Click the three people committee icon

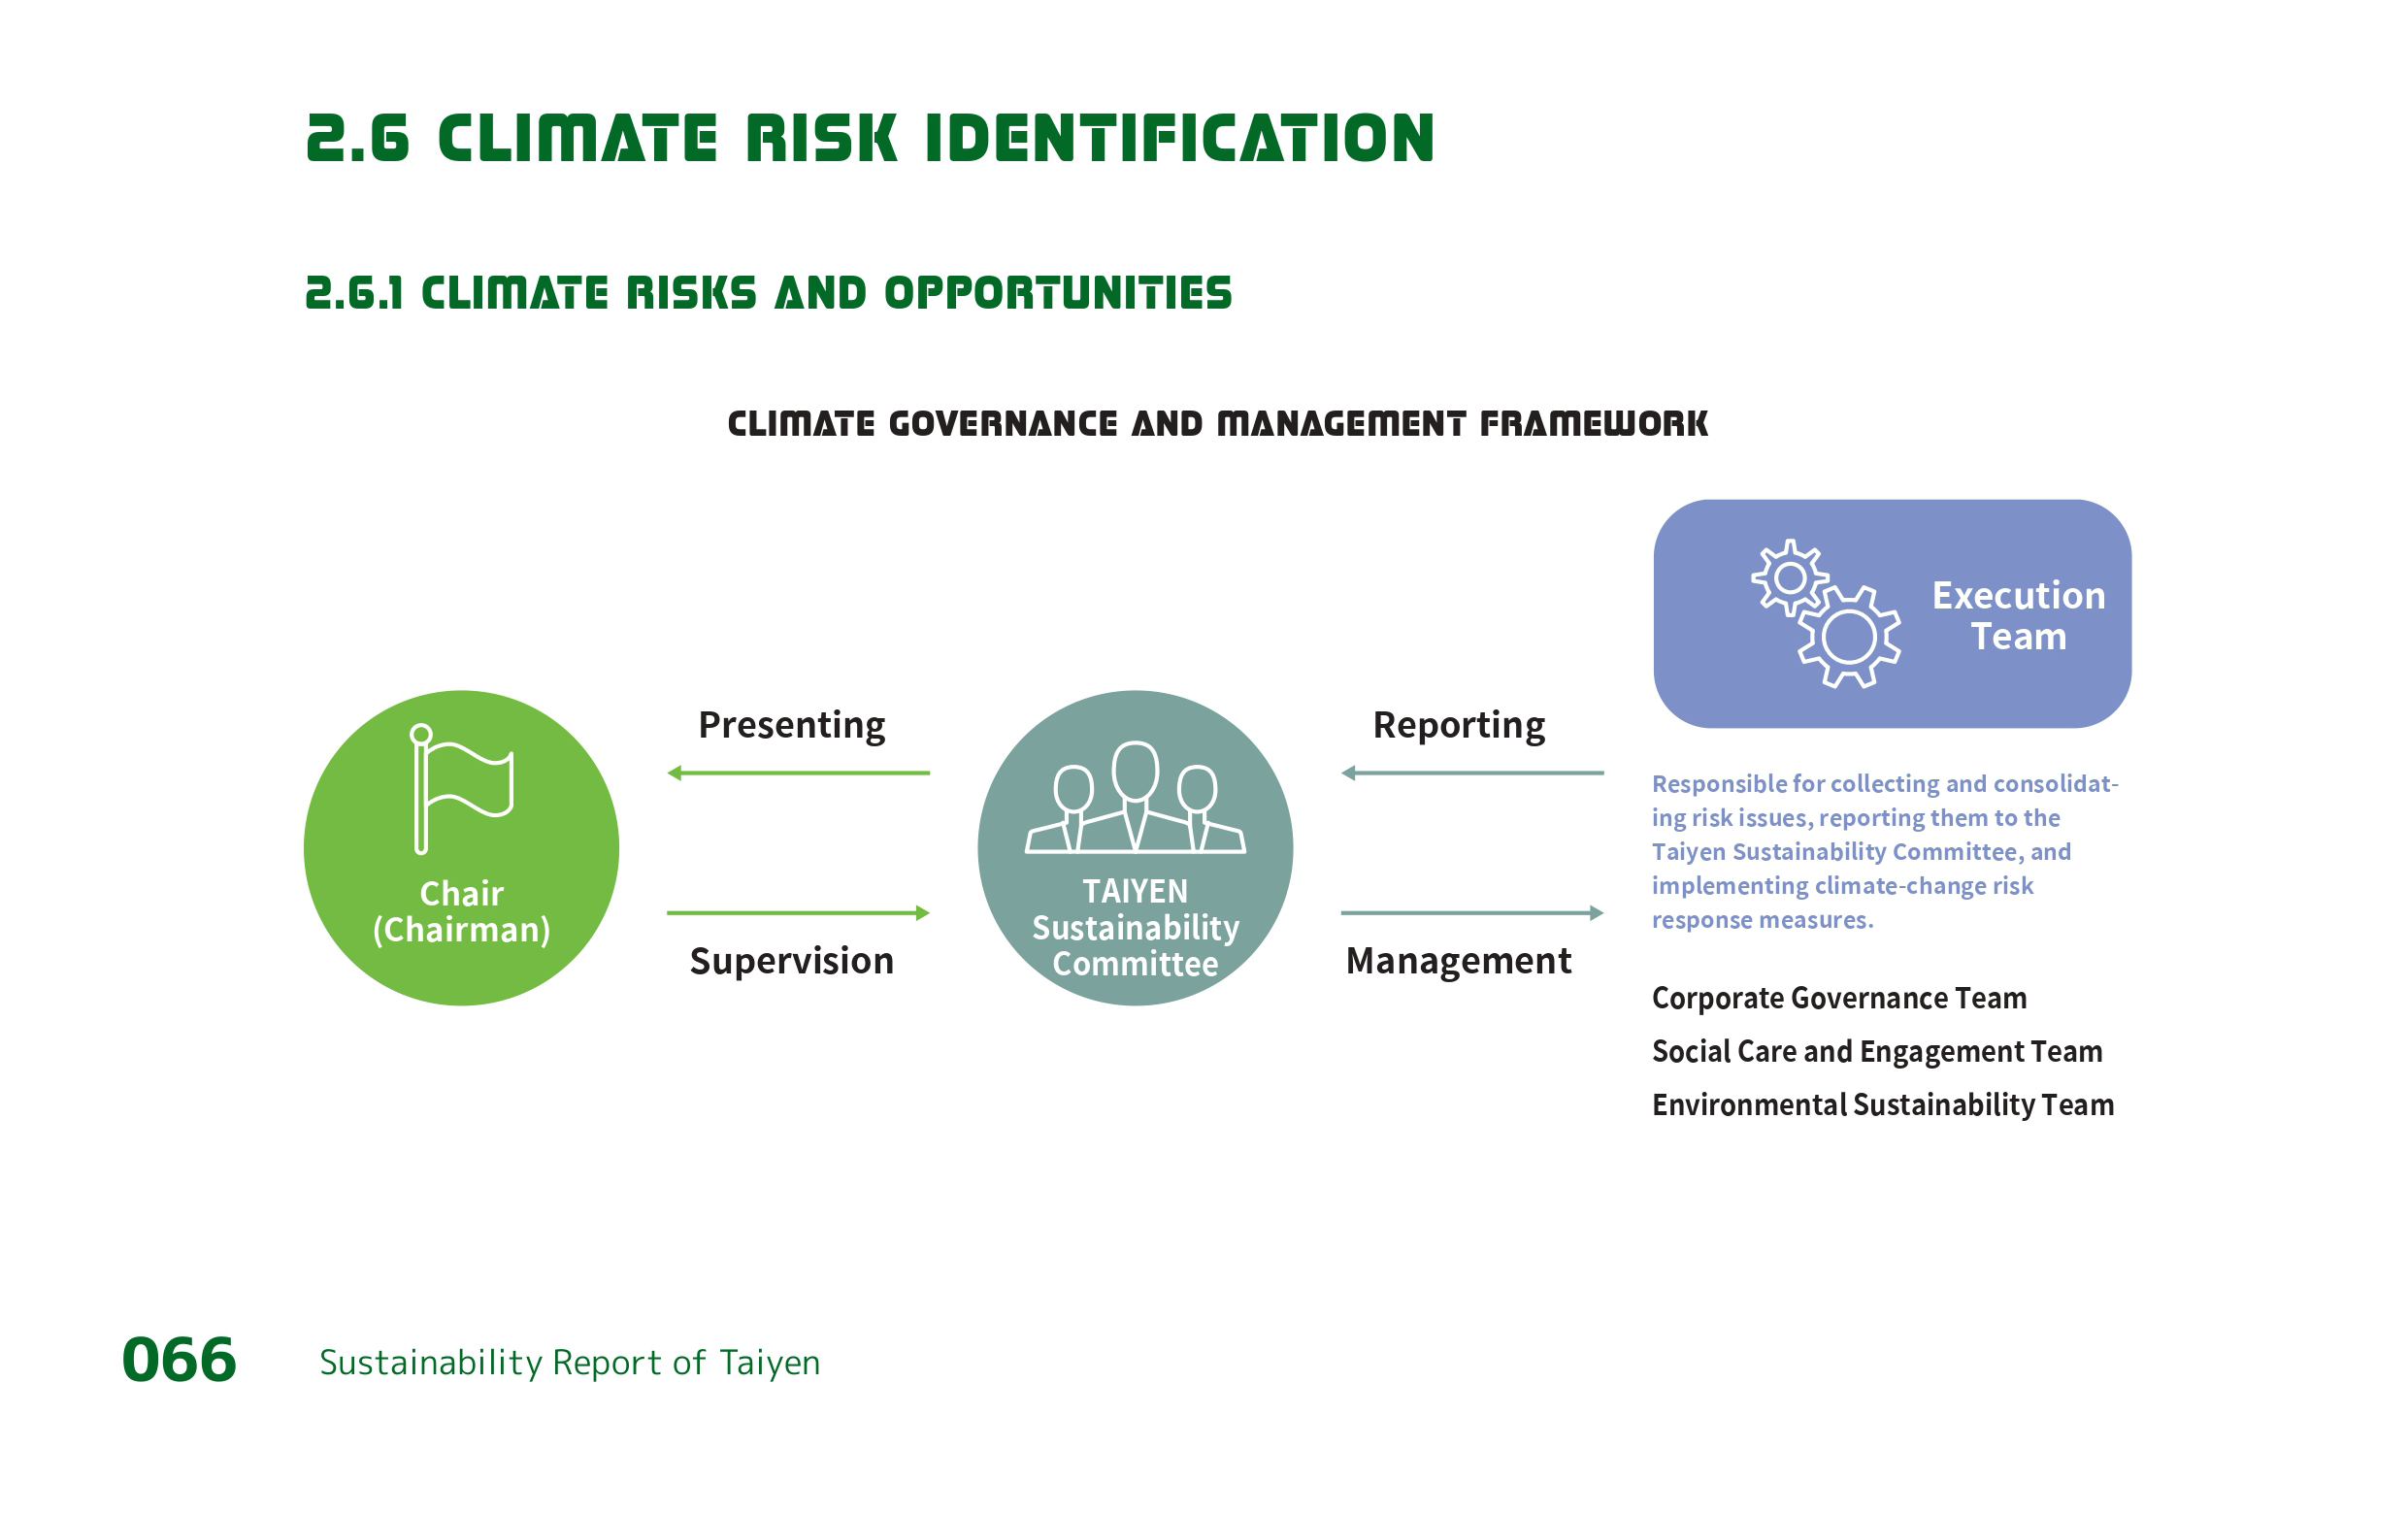pos(1135,798)
